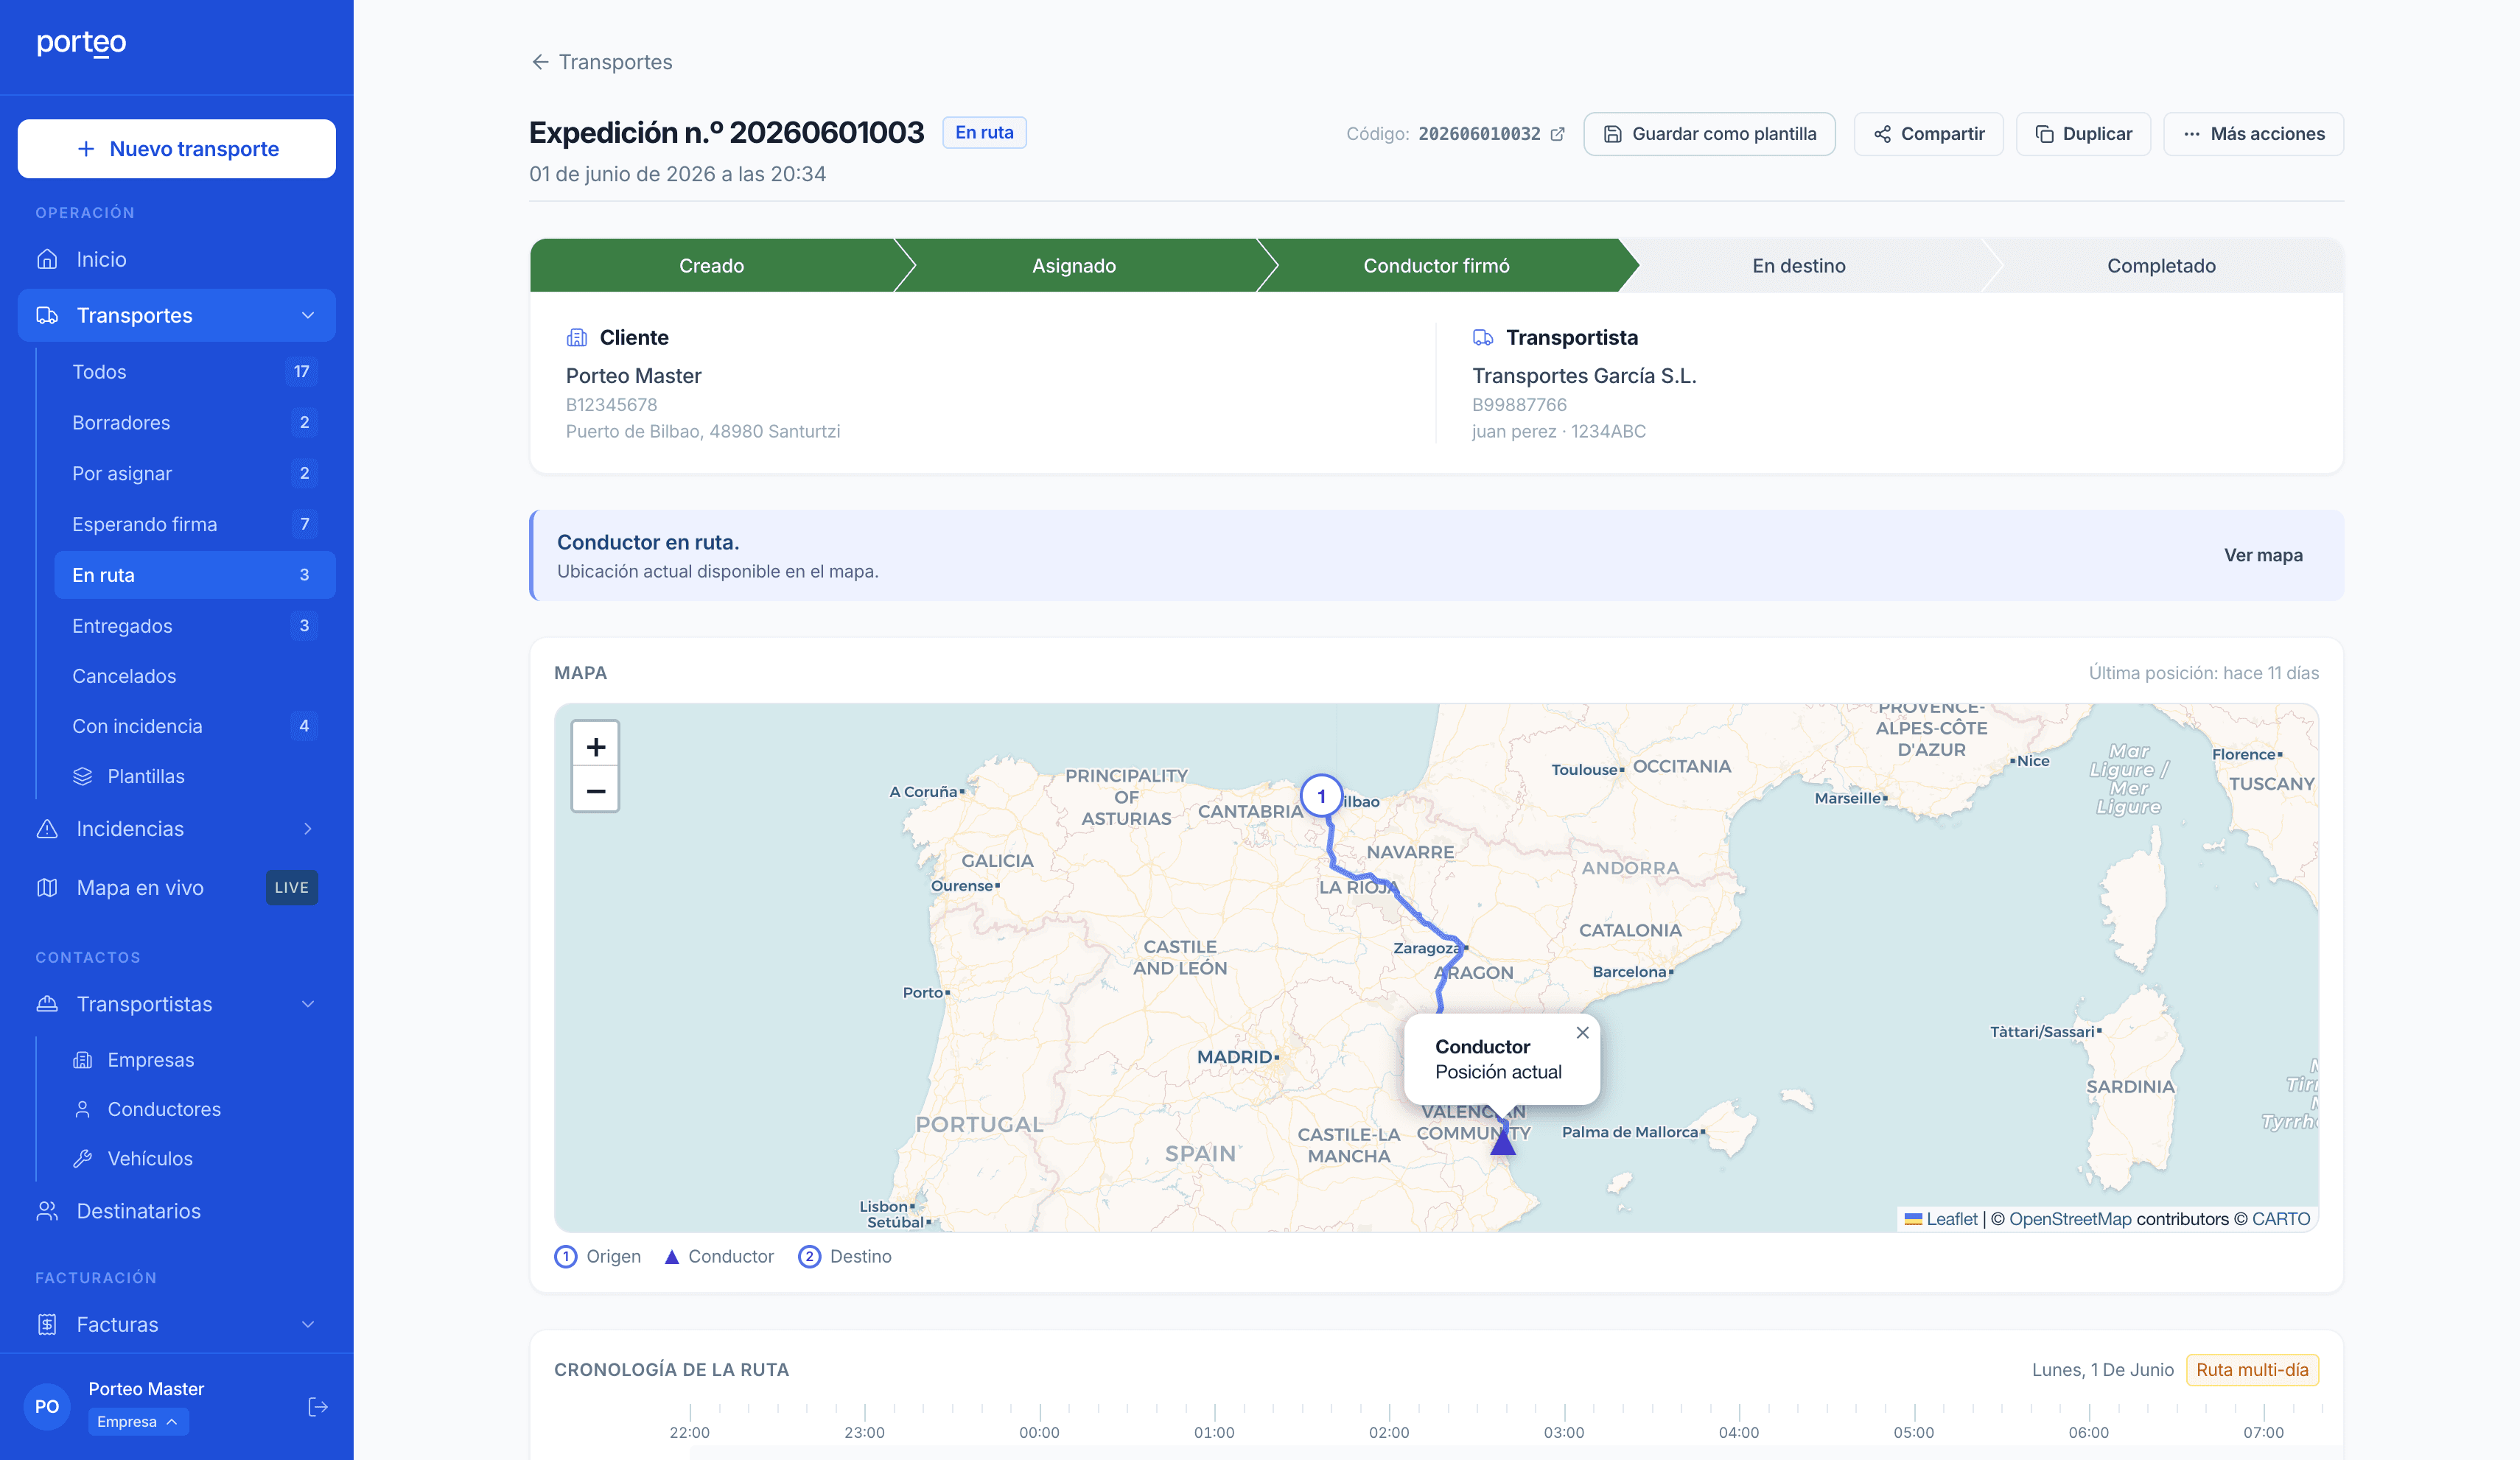Click the conductor triangle marker on map

tap(1502, 1142)
